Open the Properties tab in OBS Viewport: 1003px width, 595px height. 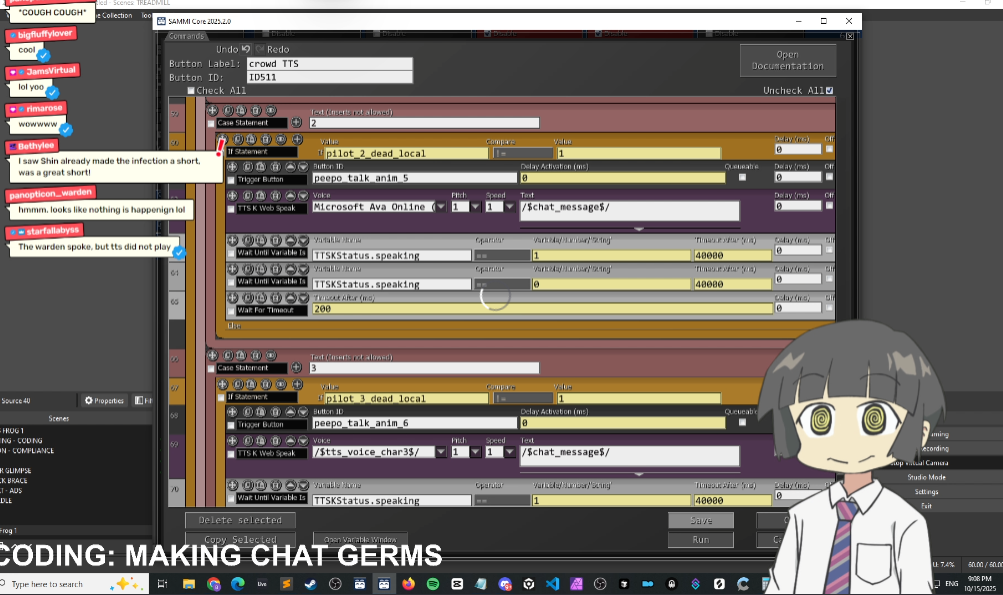click(104, 401)
